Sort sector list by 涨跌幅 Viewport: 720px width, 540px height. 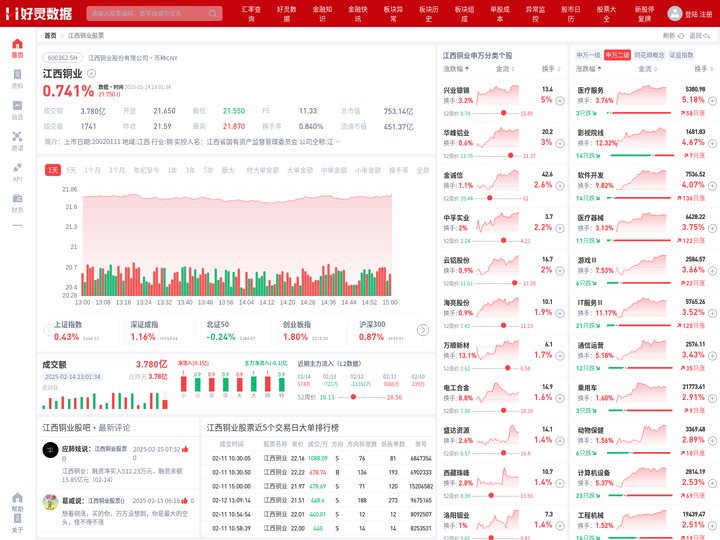coord(589,69)
